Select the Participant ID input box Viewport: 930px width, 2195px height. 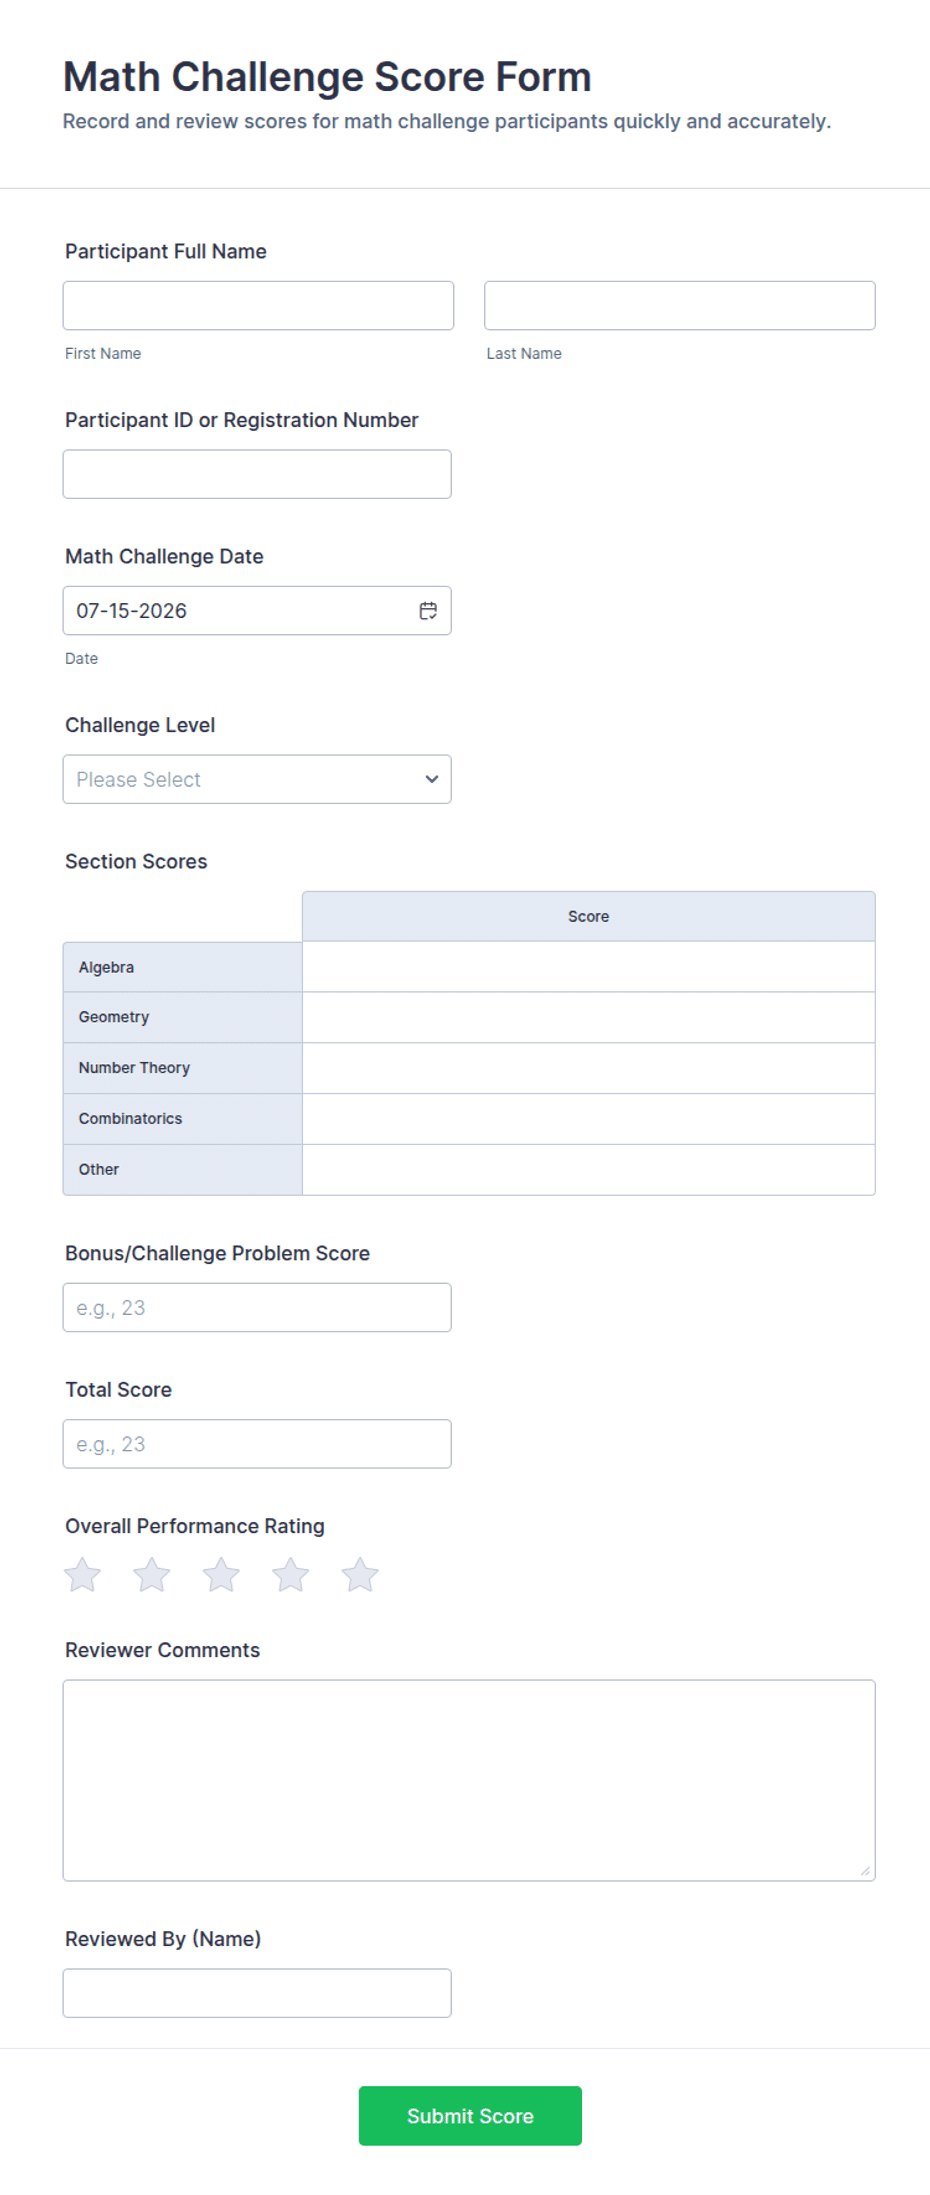click(x=257, y=474)
